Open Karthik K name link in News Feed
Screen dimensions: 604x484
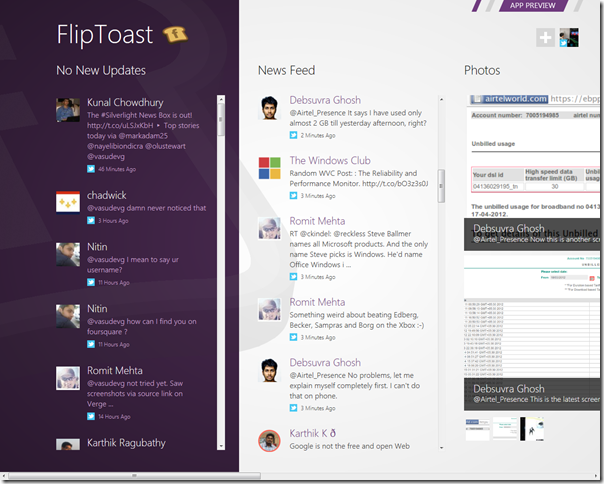point(313,433)
